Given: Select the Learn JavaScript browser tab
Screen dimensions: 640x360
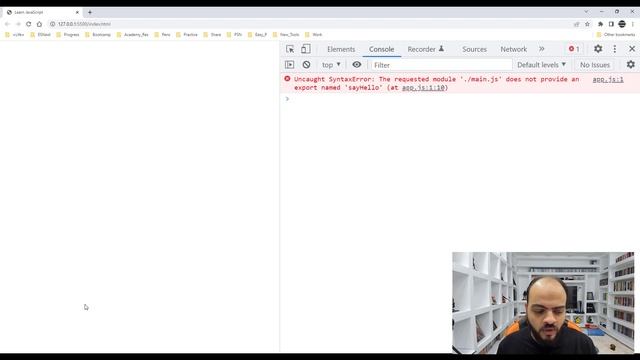Looking at the screenshot, I should point(42,12).
